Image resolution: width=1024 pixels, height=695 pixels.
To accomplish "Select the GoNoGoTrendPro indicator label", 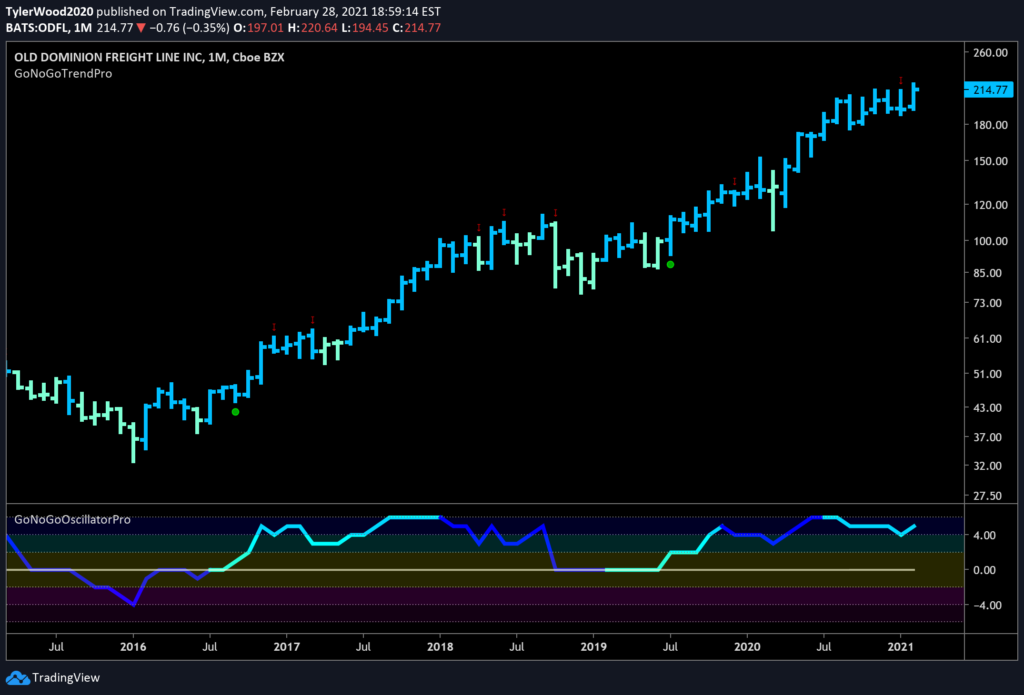I will 63,74.
